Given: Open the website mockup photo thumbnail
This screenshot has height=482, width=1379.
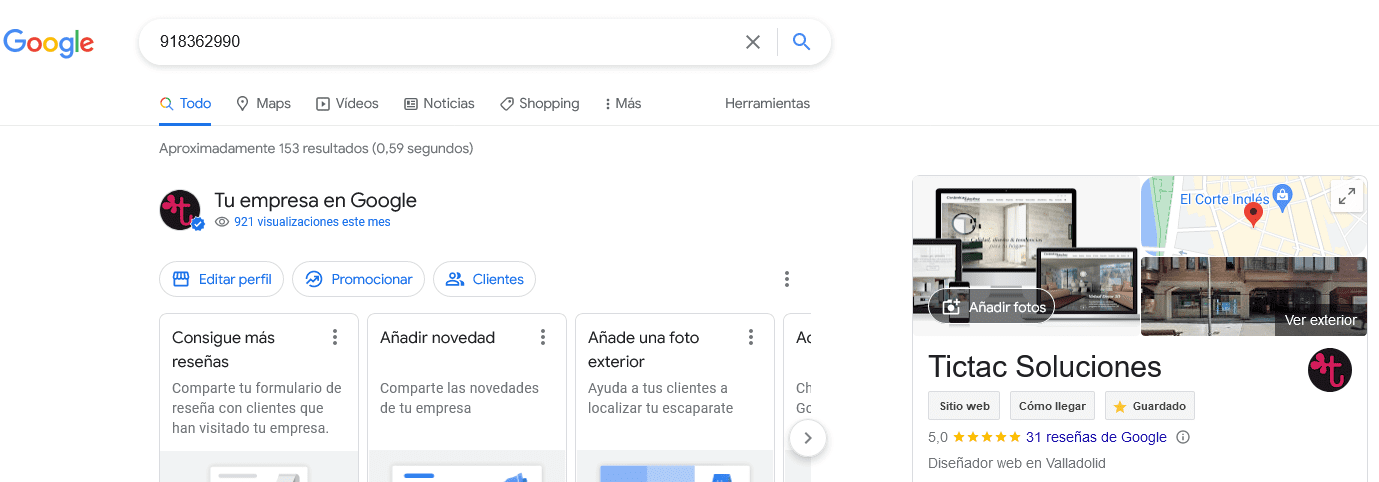Looking at the screenshot, I should click(1026, 256).
